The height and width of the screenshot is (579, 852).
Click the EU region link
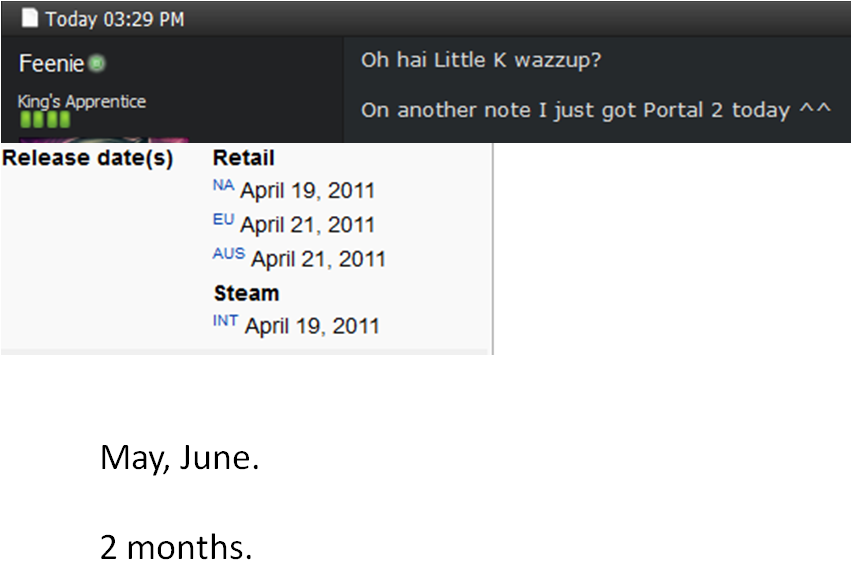tap(223, 219)
